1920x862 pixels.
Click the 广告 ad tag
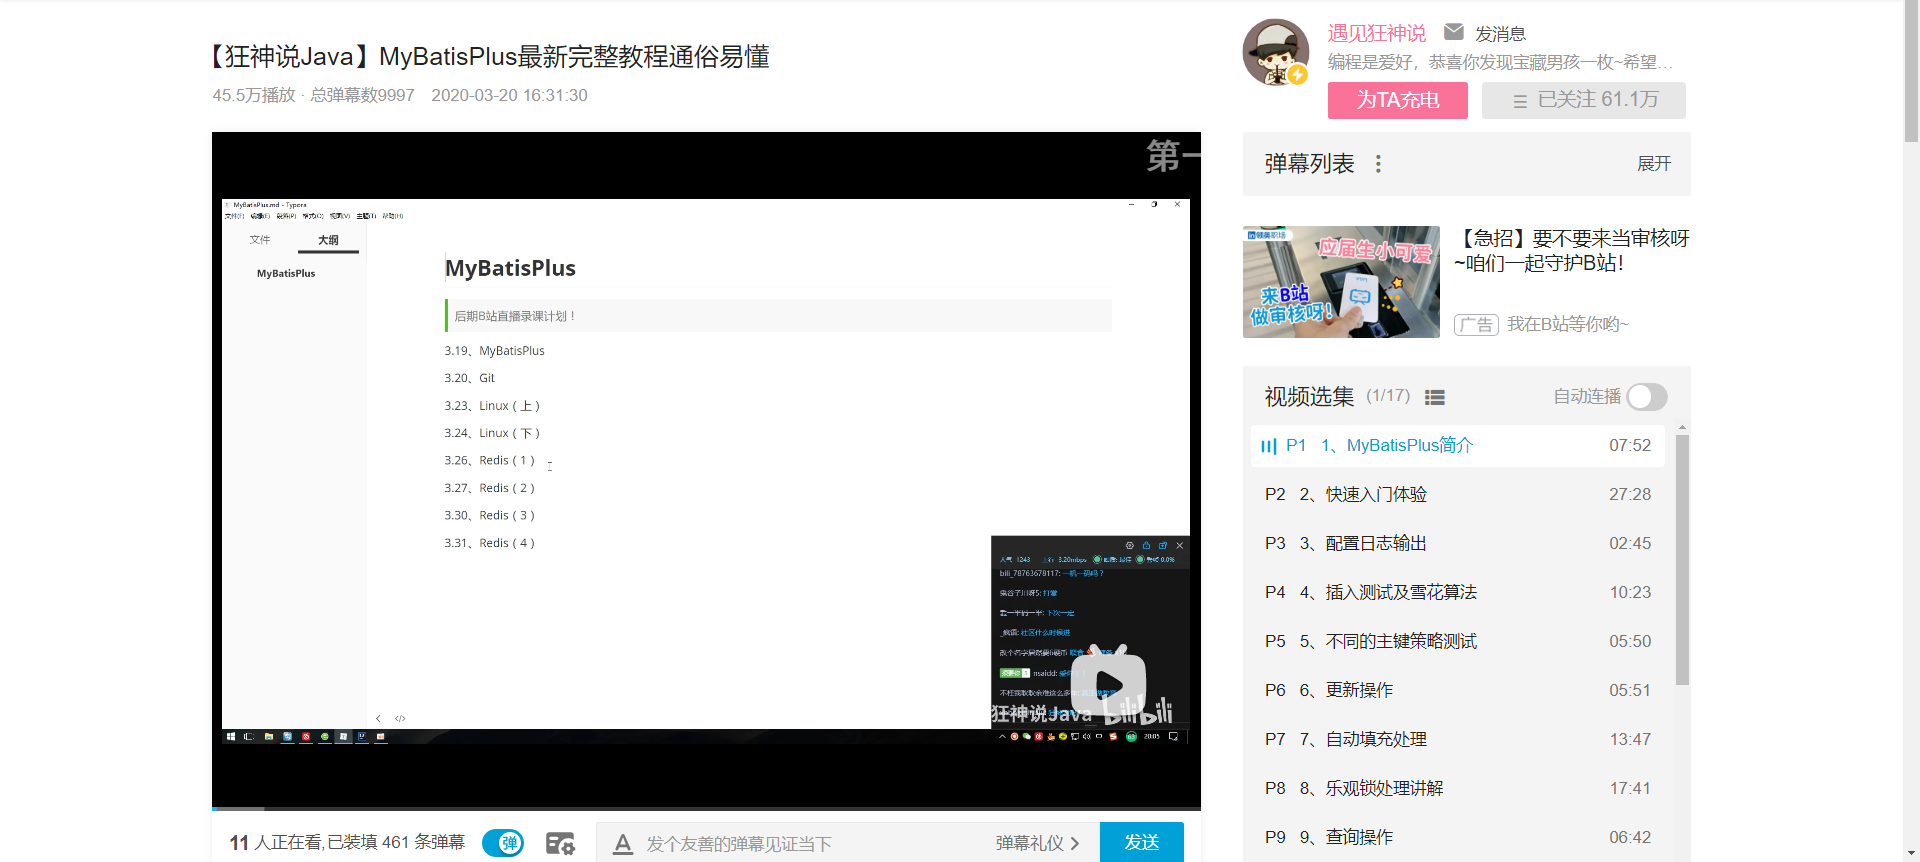pyautogui.click(x=1476, y=325)
